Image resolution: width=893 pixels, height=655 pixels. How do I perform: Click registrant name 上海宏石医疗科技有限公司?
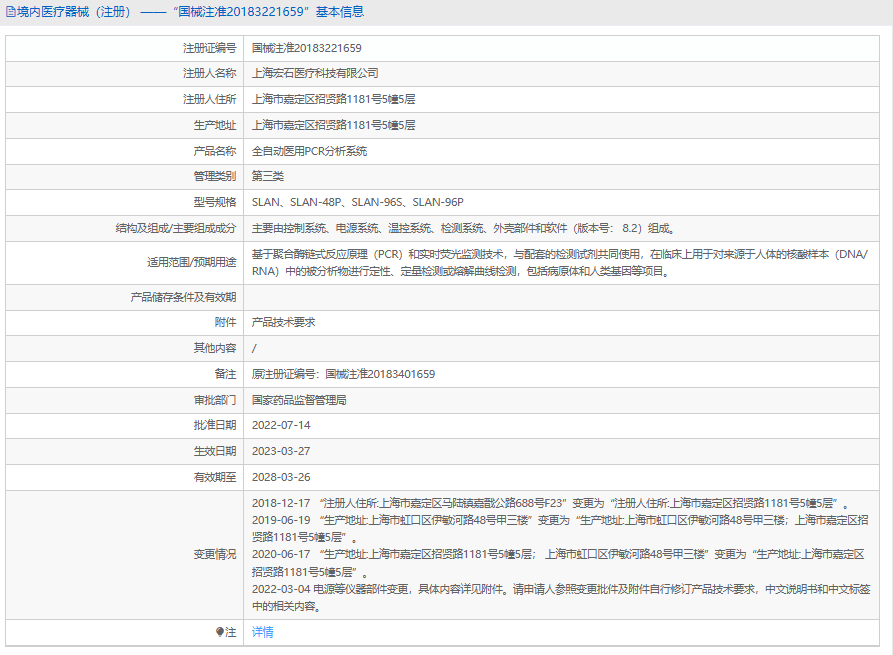[x=315, y=73]
